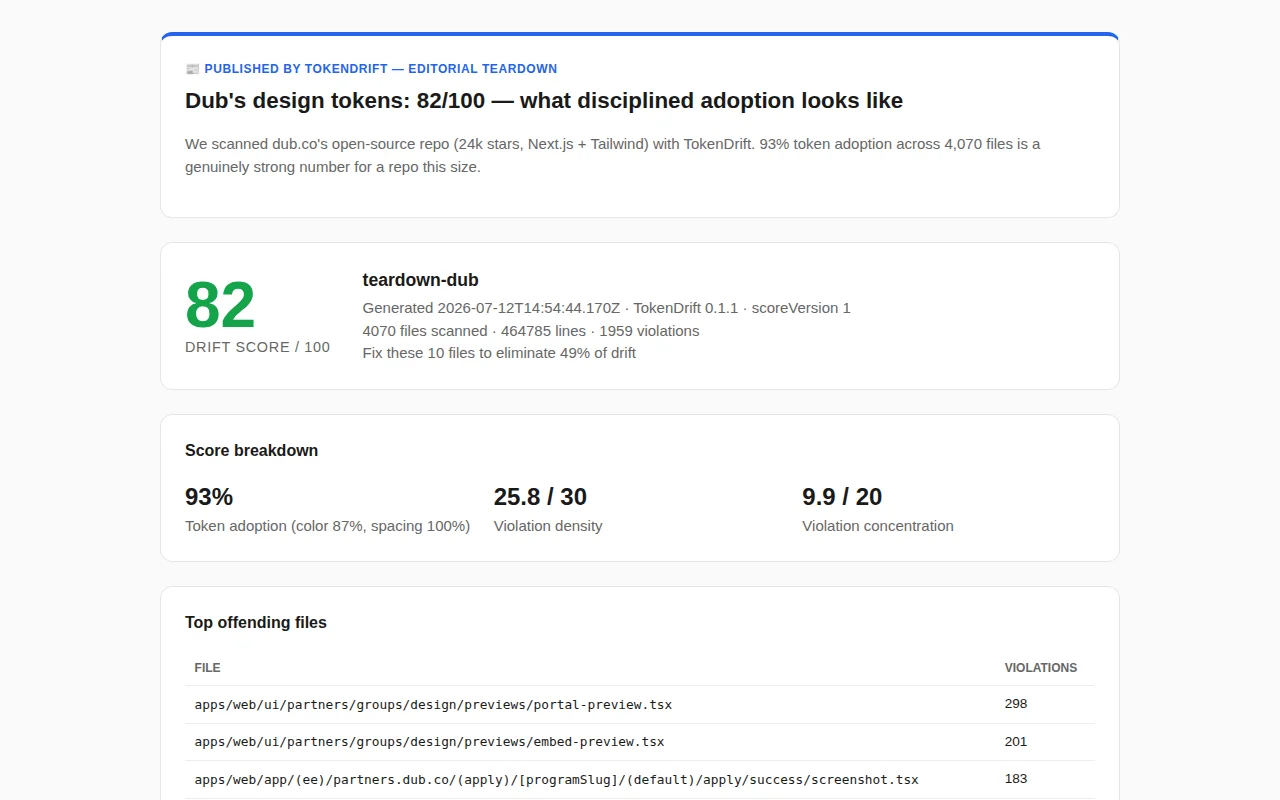Click the 'Top offending files' heading
1280x800 pixels.
[256, 623]
